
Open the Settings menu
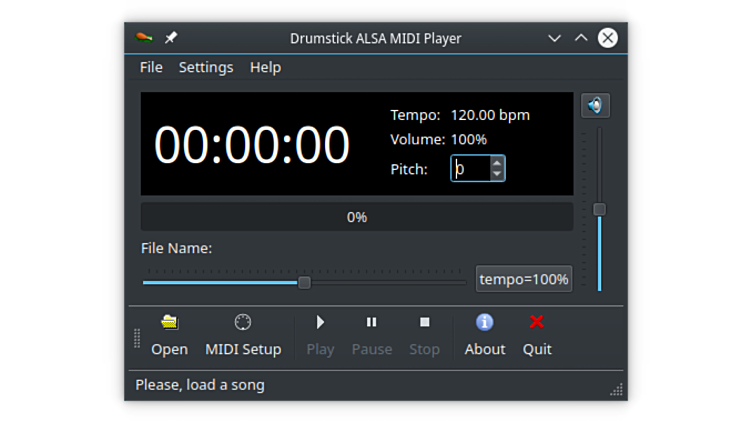click(206, 67)
